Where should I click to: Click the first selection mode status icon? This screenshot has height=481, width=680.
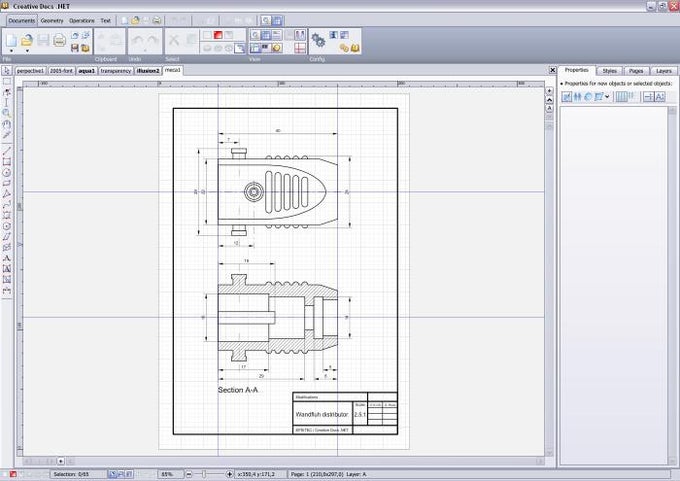(x=112, y=474)
